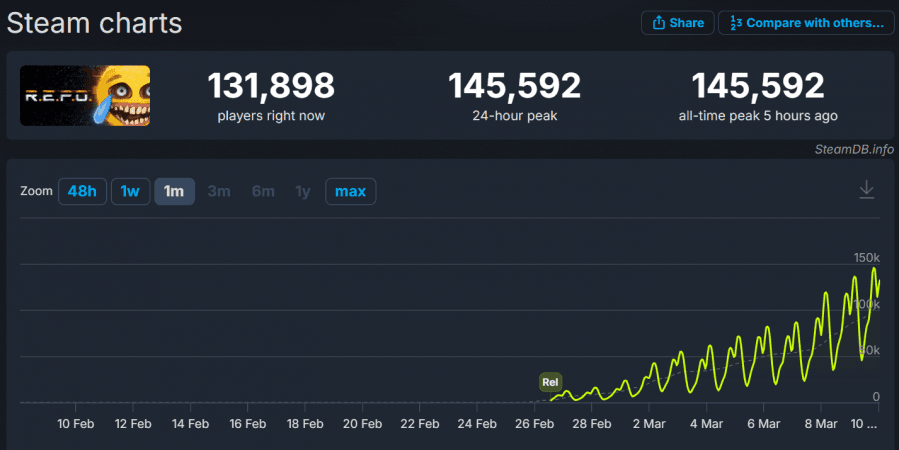Click the Rel release marker on chart
Viewport: 899px width, 450px height.
point(550,382)
